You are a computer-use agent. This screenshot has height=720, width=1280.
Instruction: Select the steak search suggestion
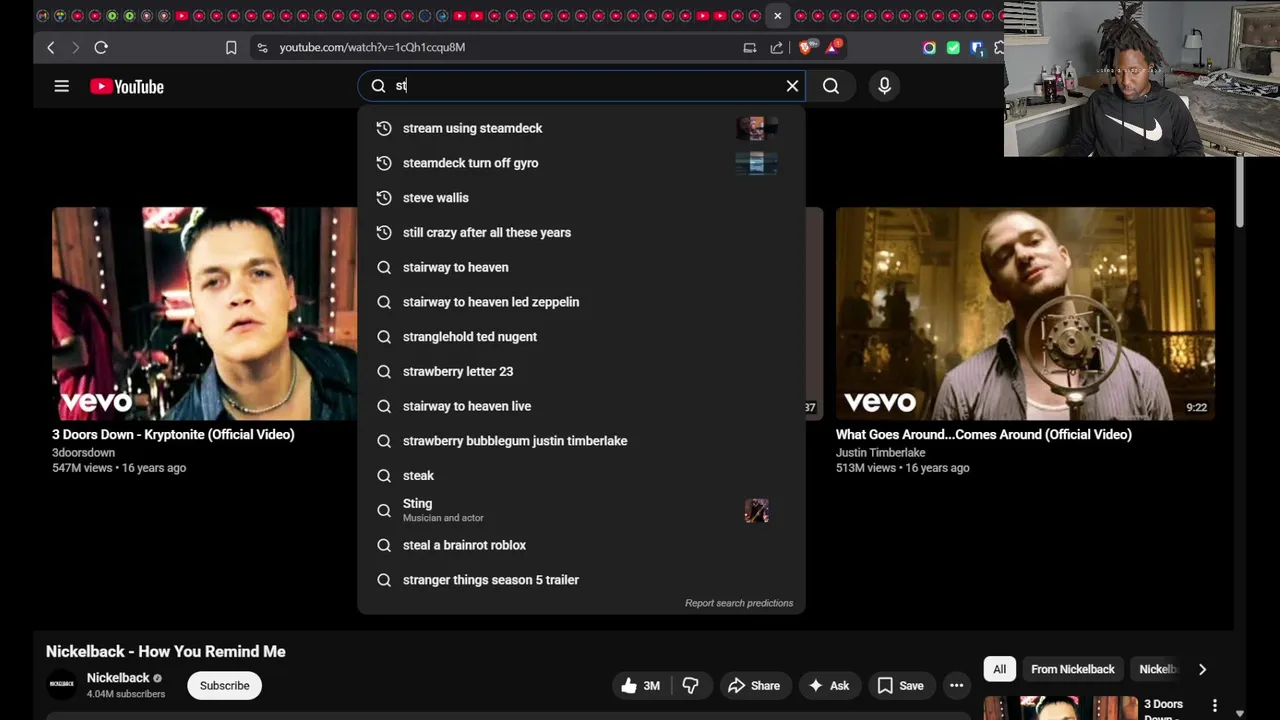click(581, 476)
